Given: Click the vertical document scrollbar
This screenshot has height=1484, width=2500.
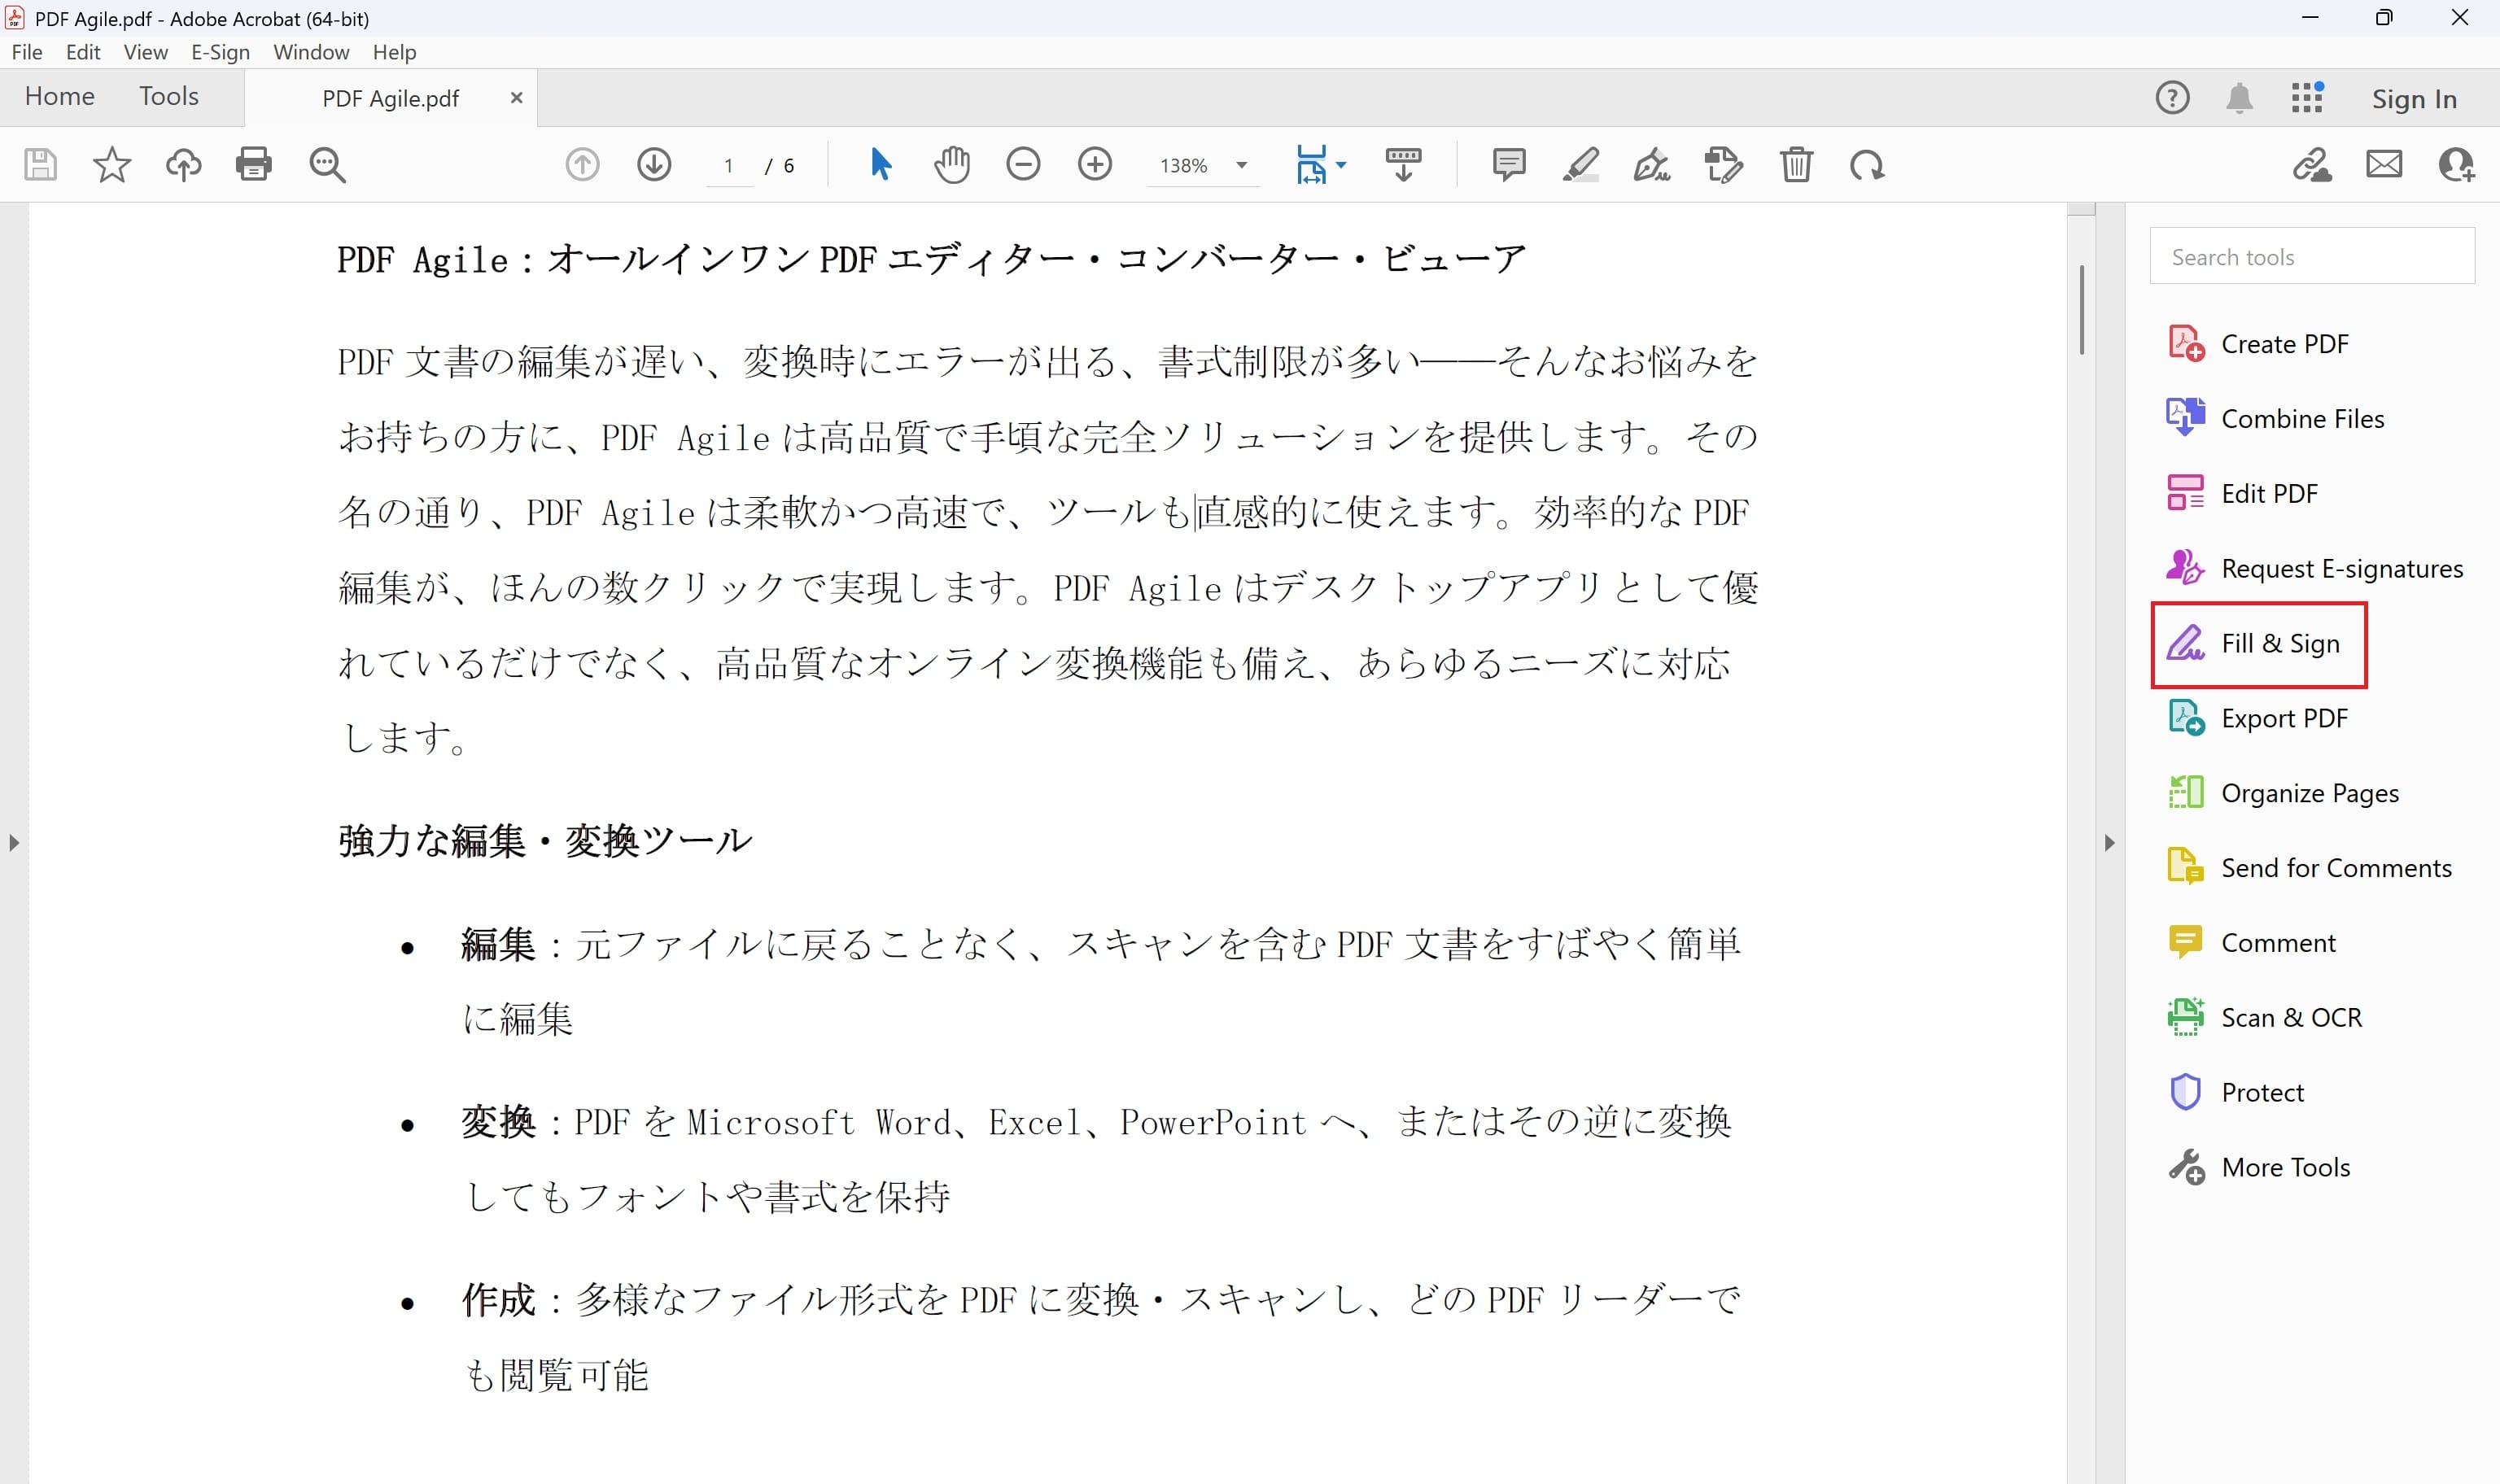Looking at the screenshot, I should pos(2080,310).
